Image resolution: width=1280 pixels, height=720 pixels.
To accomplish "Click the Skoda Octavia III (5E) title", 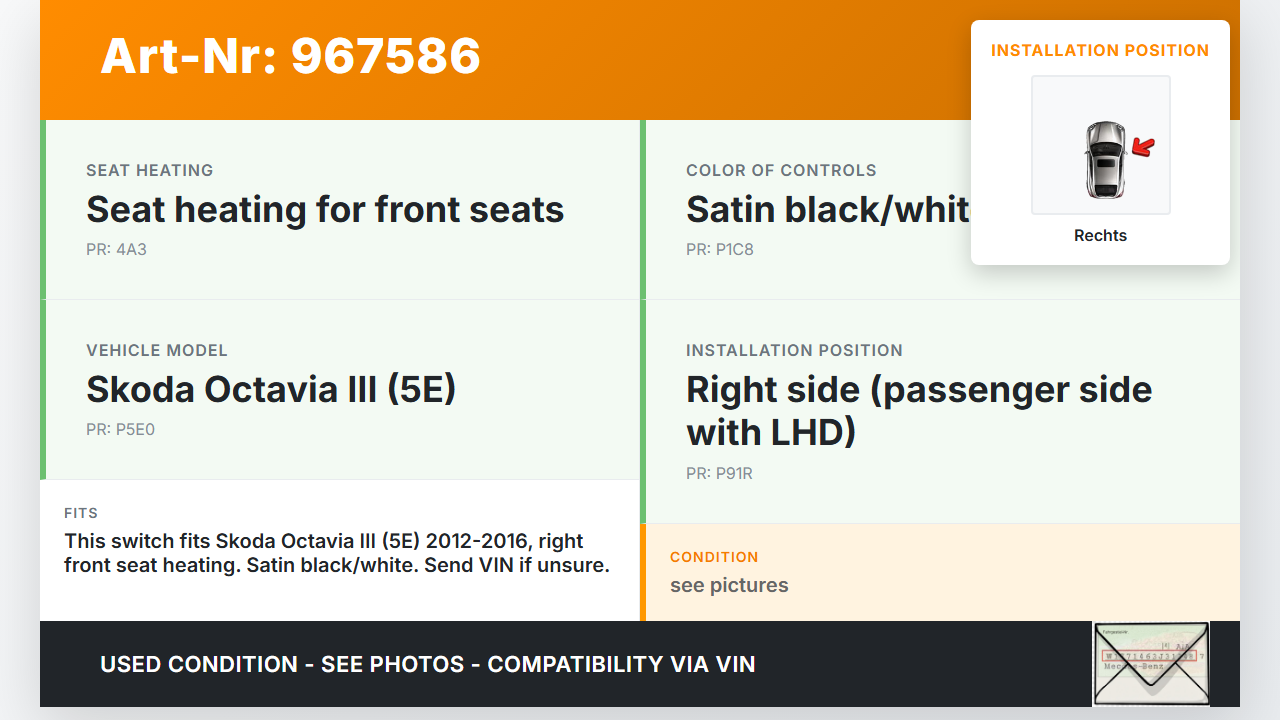I will (271, 389).
